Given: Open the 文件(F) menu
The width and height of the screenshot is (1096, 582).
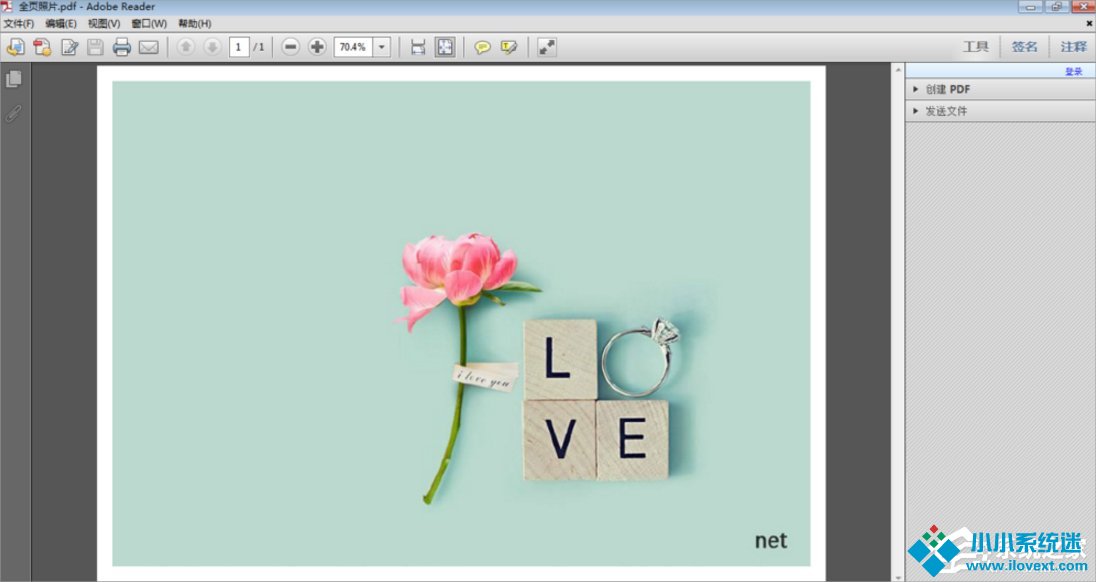Looking at the screenshot, I should pos(19,23).
